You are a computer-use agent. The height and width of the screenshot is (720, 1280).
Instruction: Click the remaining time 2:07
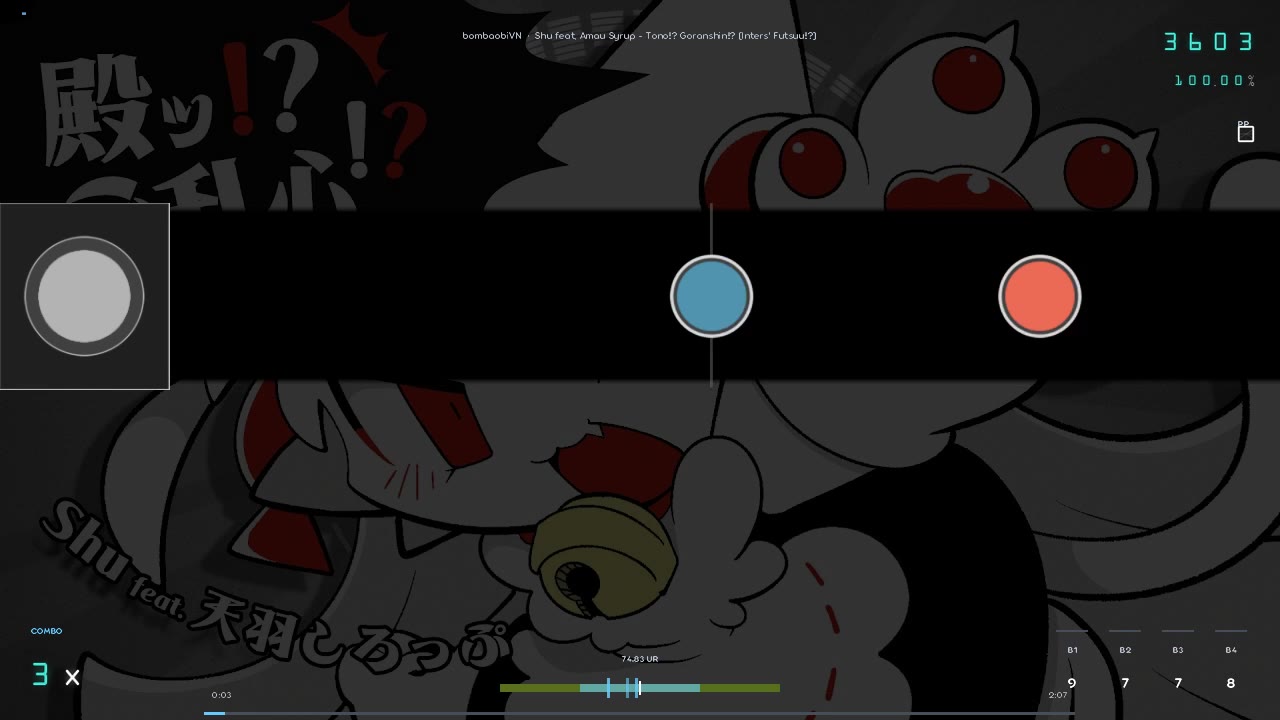point(1057,695)
